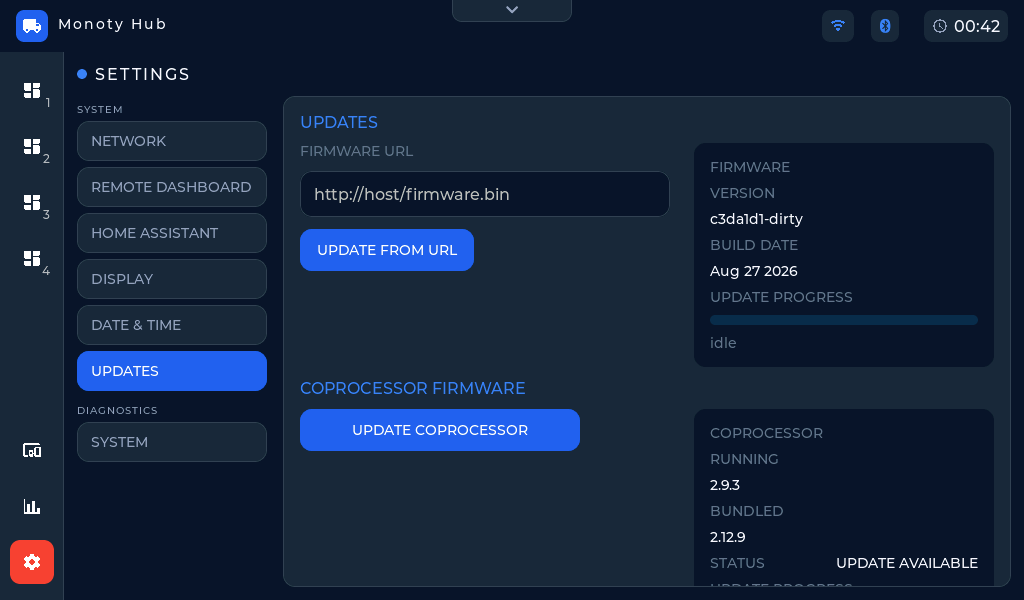Open Date & Time settings section
Screen dimensions: 1024x600
tap(172, 325)
